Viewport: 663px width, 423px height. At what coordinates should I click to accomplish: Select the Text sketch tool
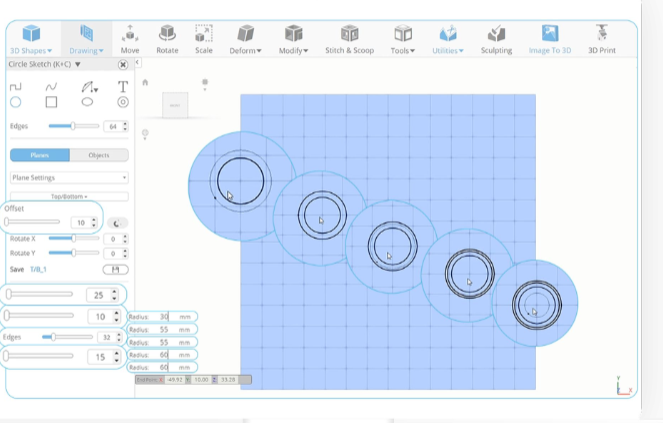point(123,87)
